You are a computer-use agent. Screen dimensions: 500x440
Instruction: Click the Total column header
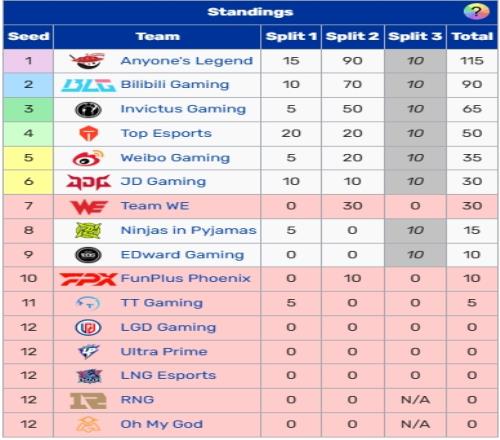click(x=472, y=36)
